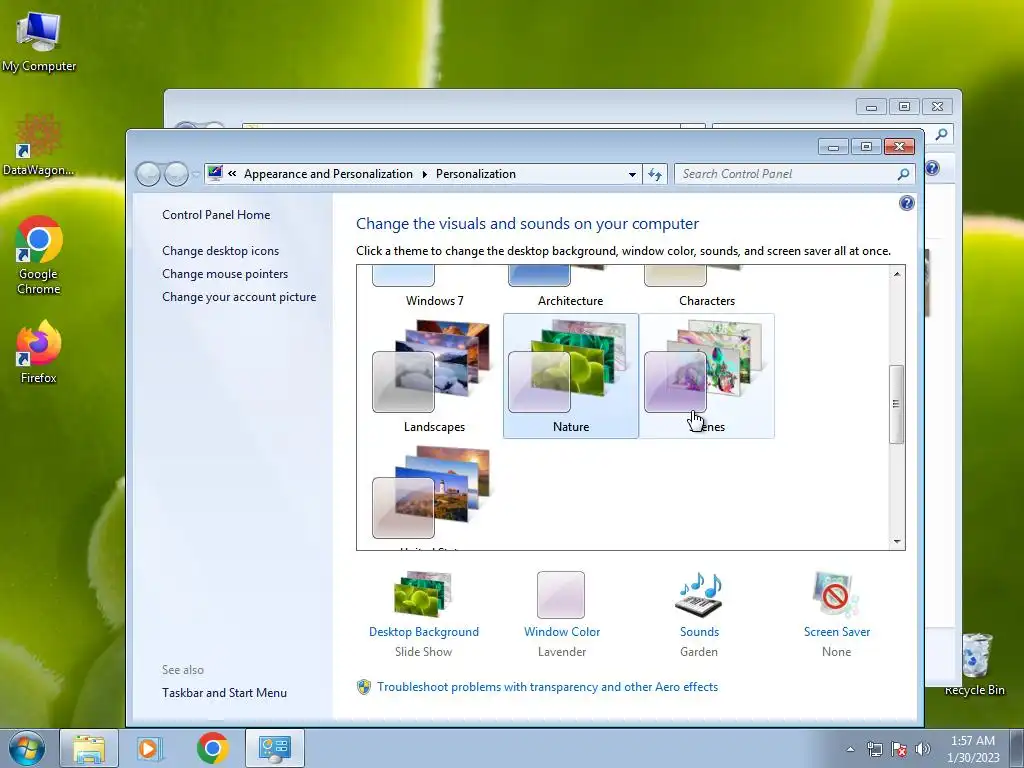Launch Firefox from the desktop
Image resolution: width=1024 pixels, height=768 pixels.
tap(39, 351)
